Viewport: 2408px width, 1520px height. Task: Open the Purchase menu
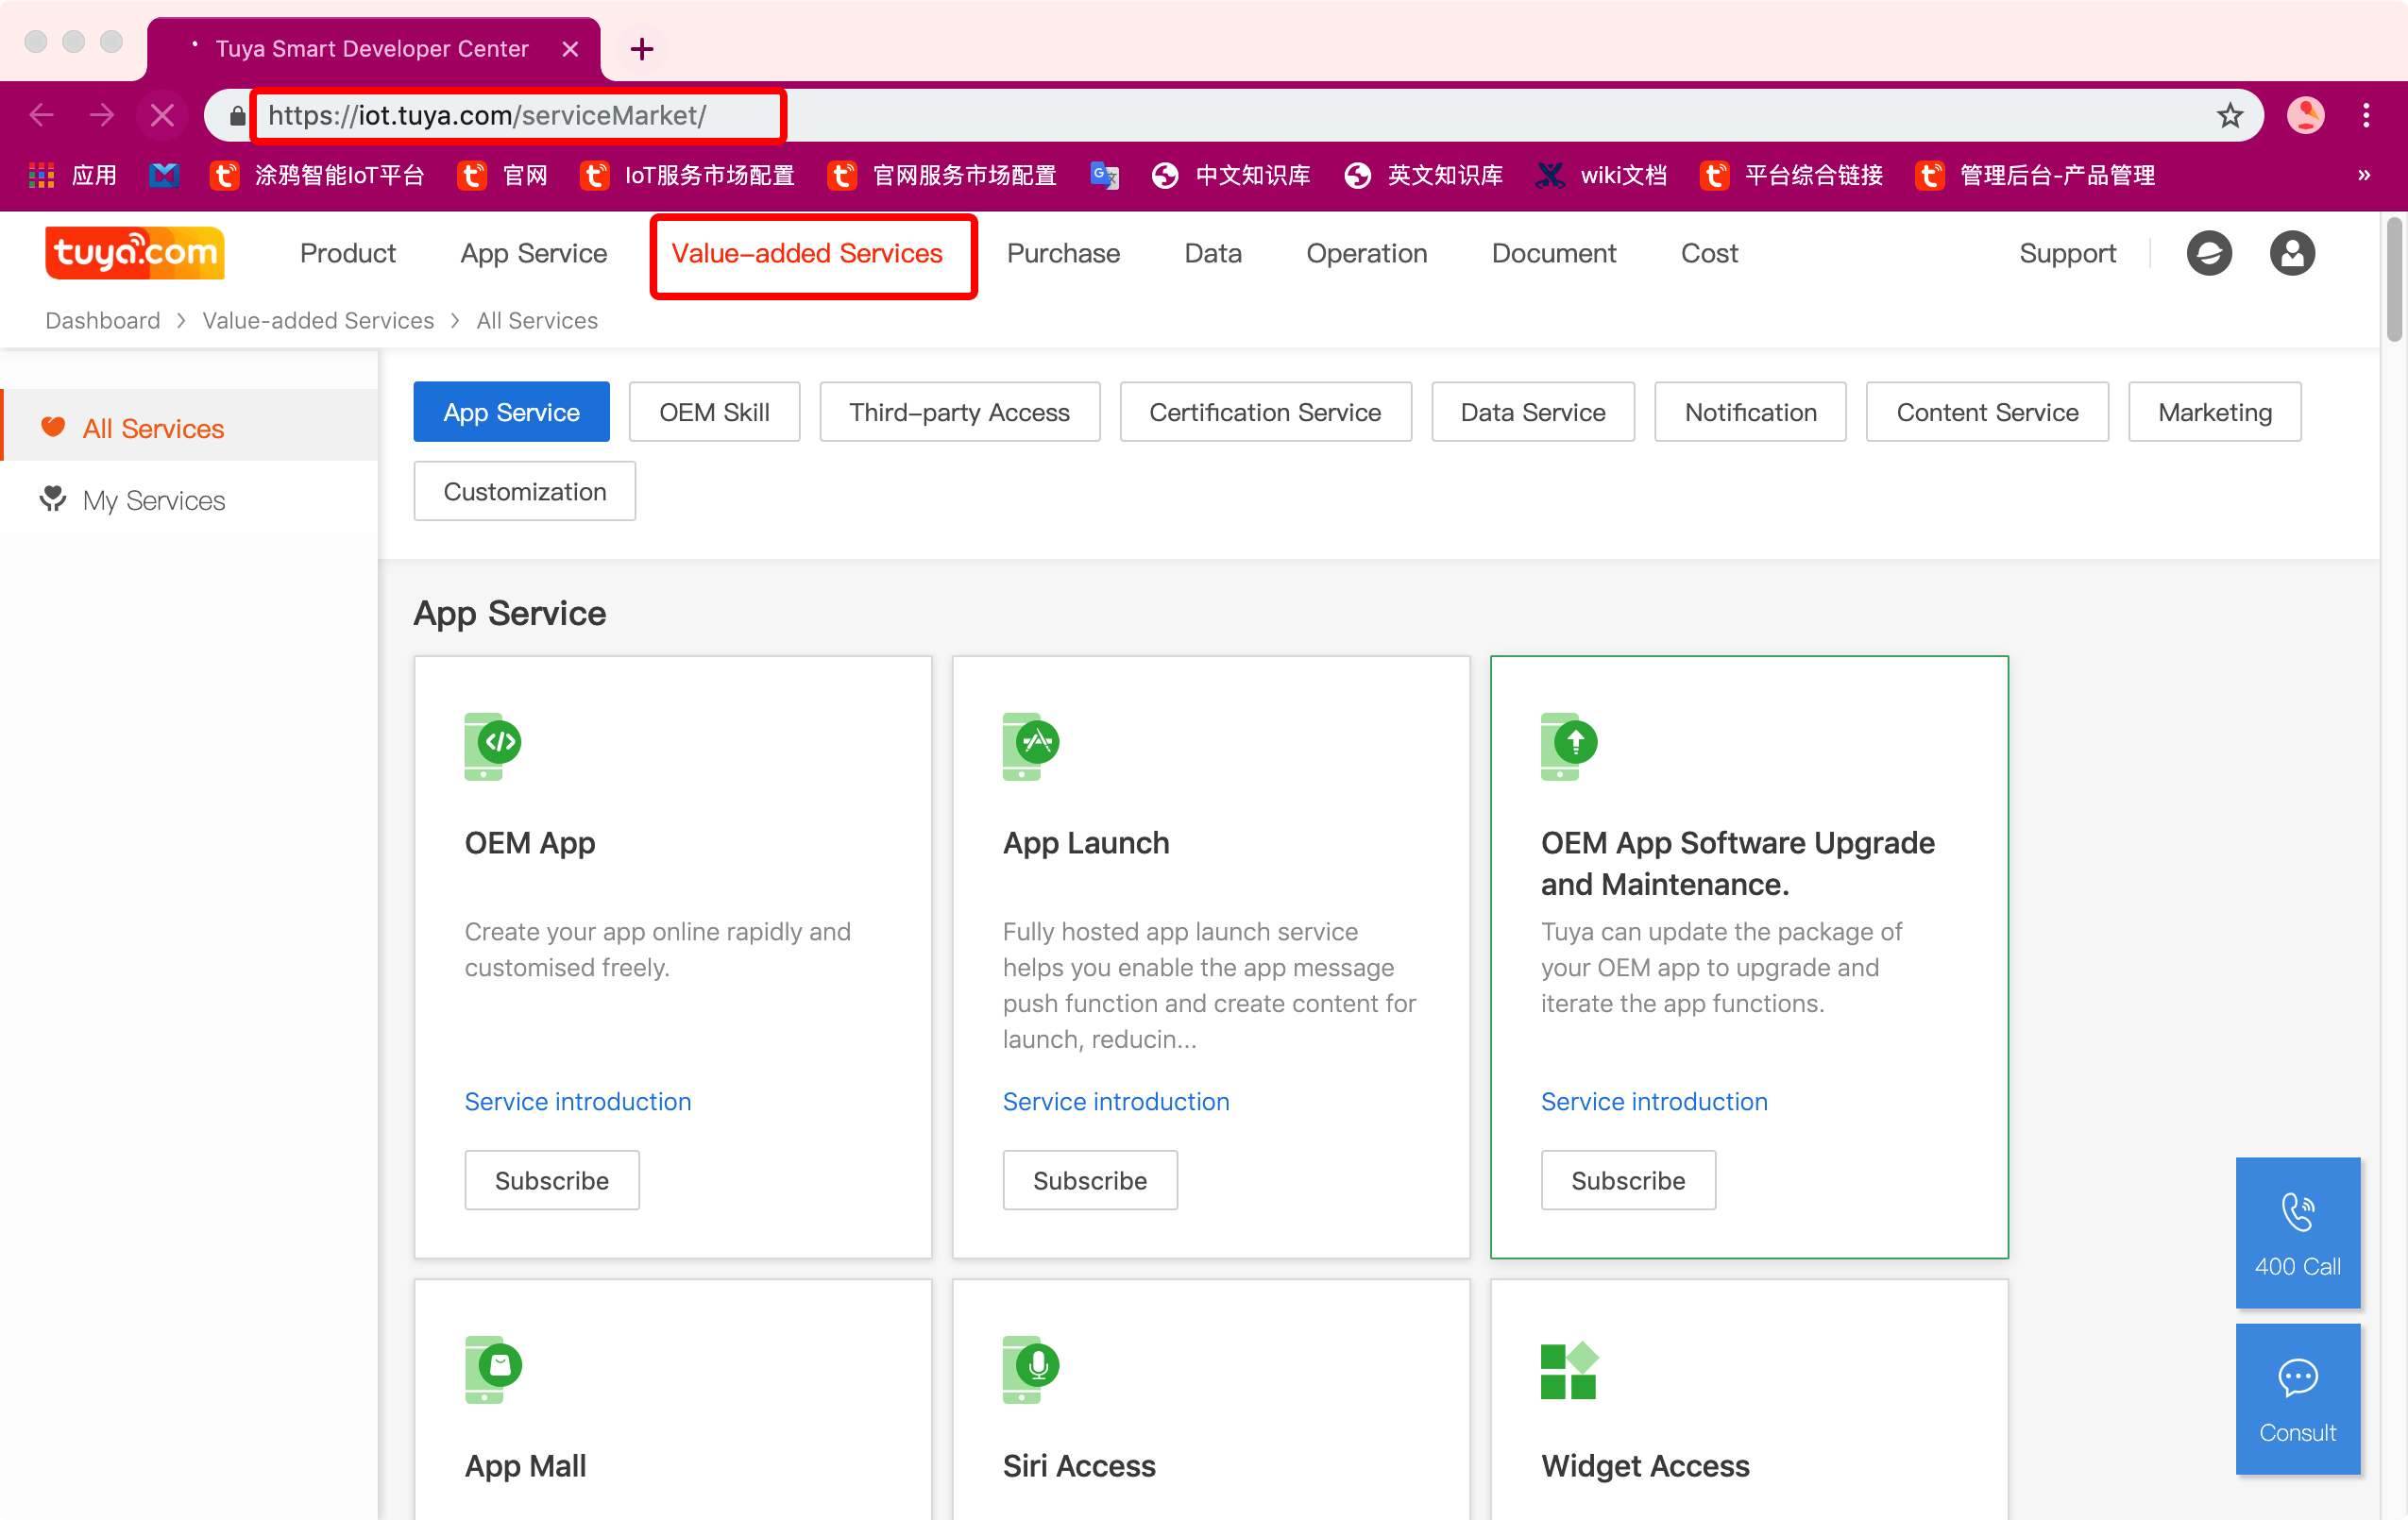1063,254
